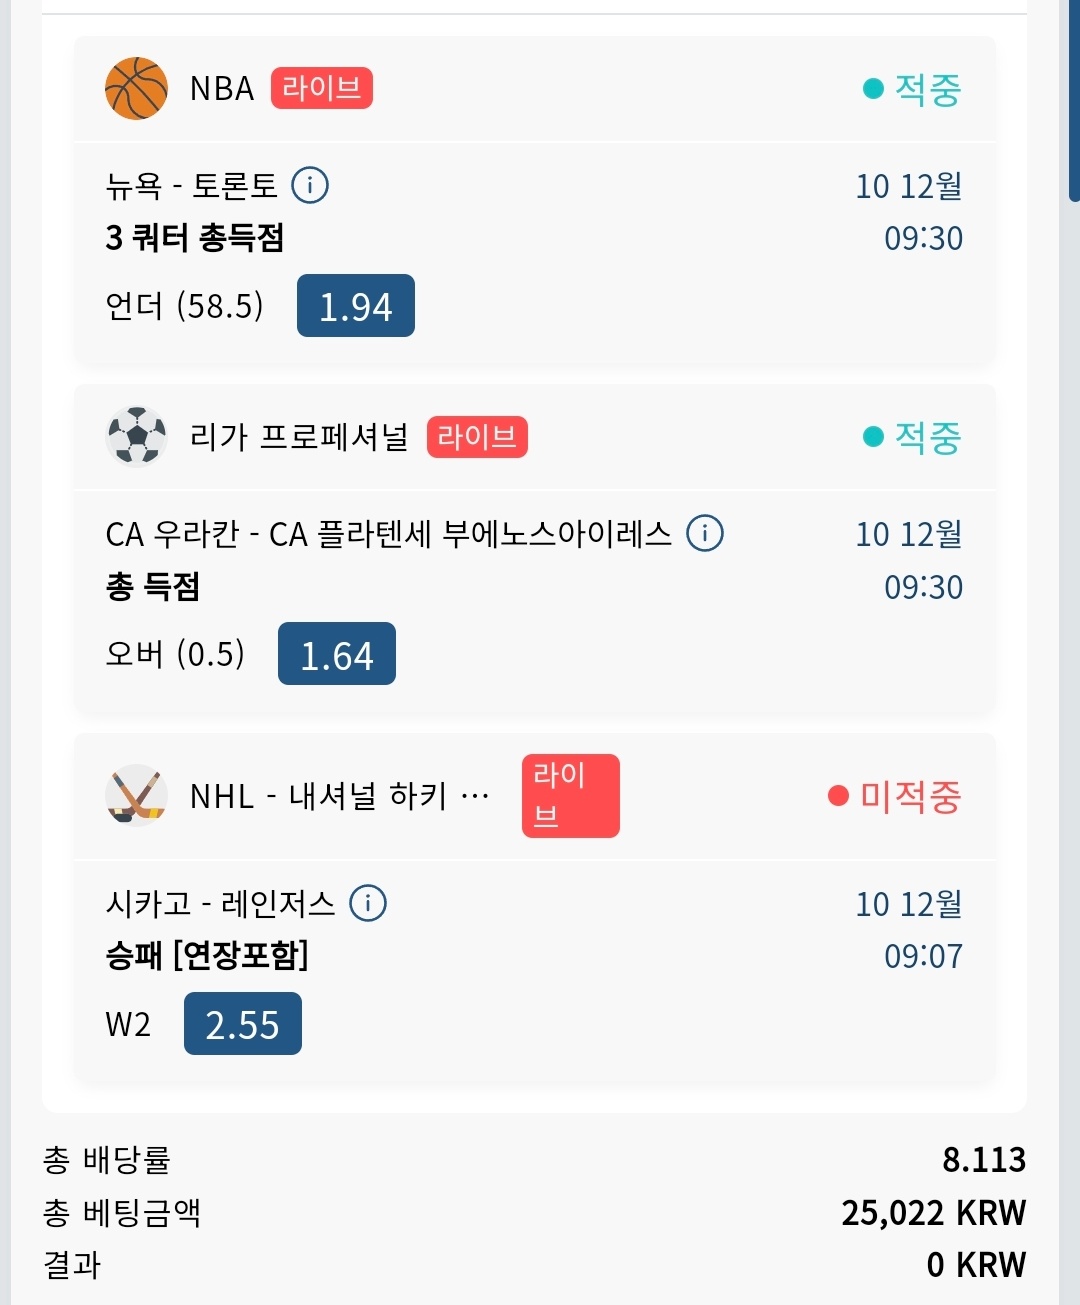This screenshot has width=1080, height=1305.
Task: Click the 2.55 odds button
Action: click(242, 1024)
